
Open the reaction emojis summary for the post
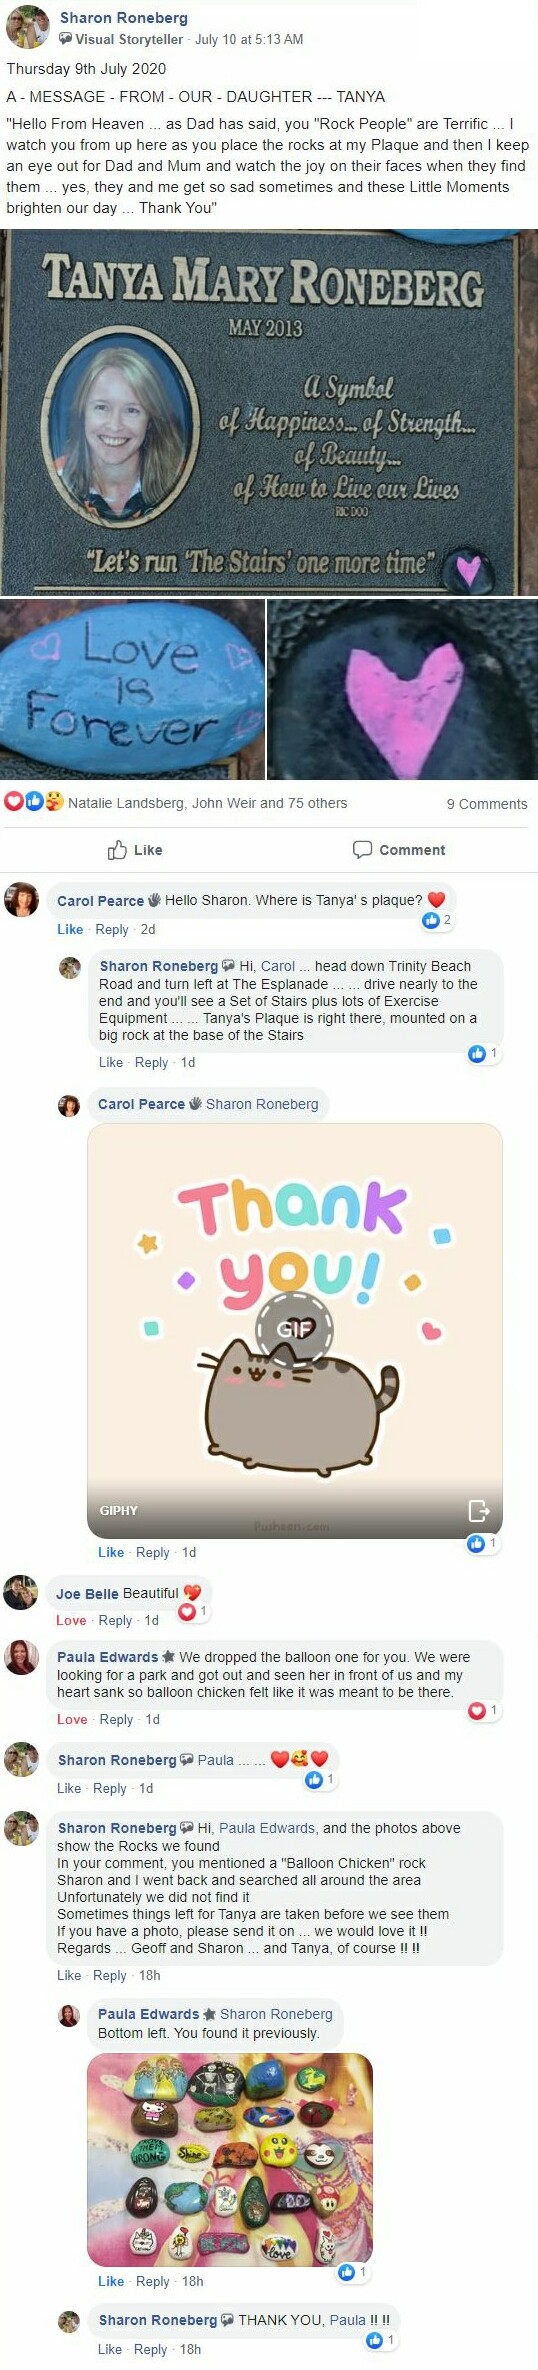pyautogui.click(x=34, y=802)
